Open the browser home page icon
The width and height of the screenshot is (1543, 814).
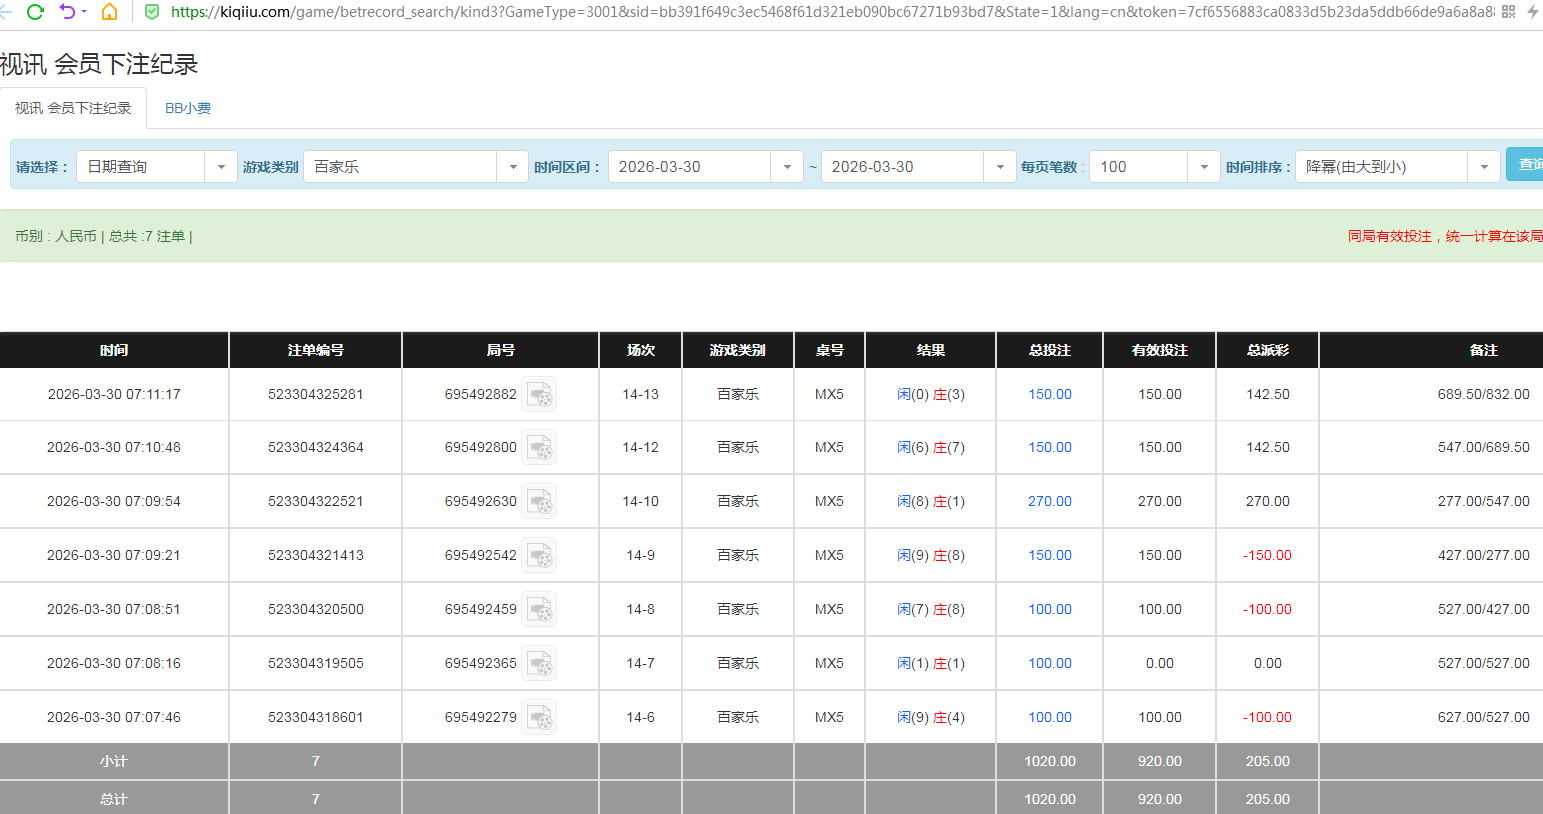tap(110, 12)
